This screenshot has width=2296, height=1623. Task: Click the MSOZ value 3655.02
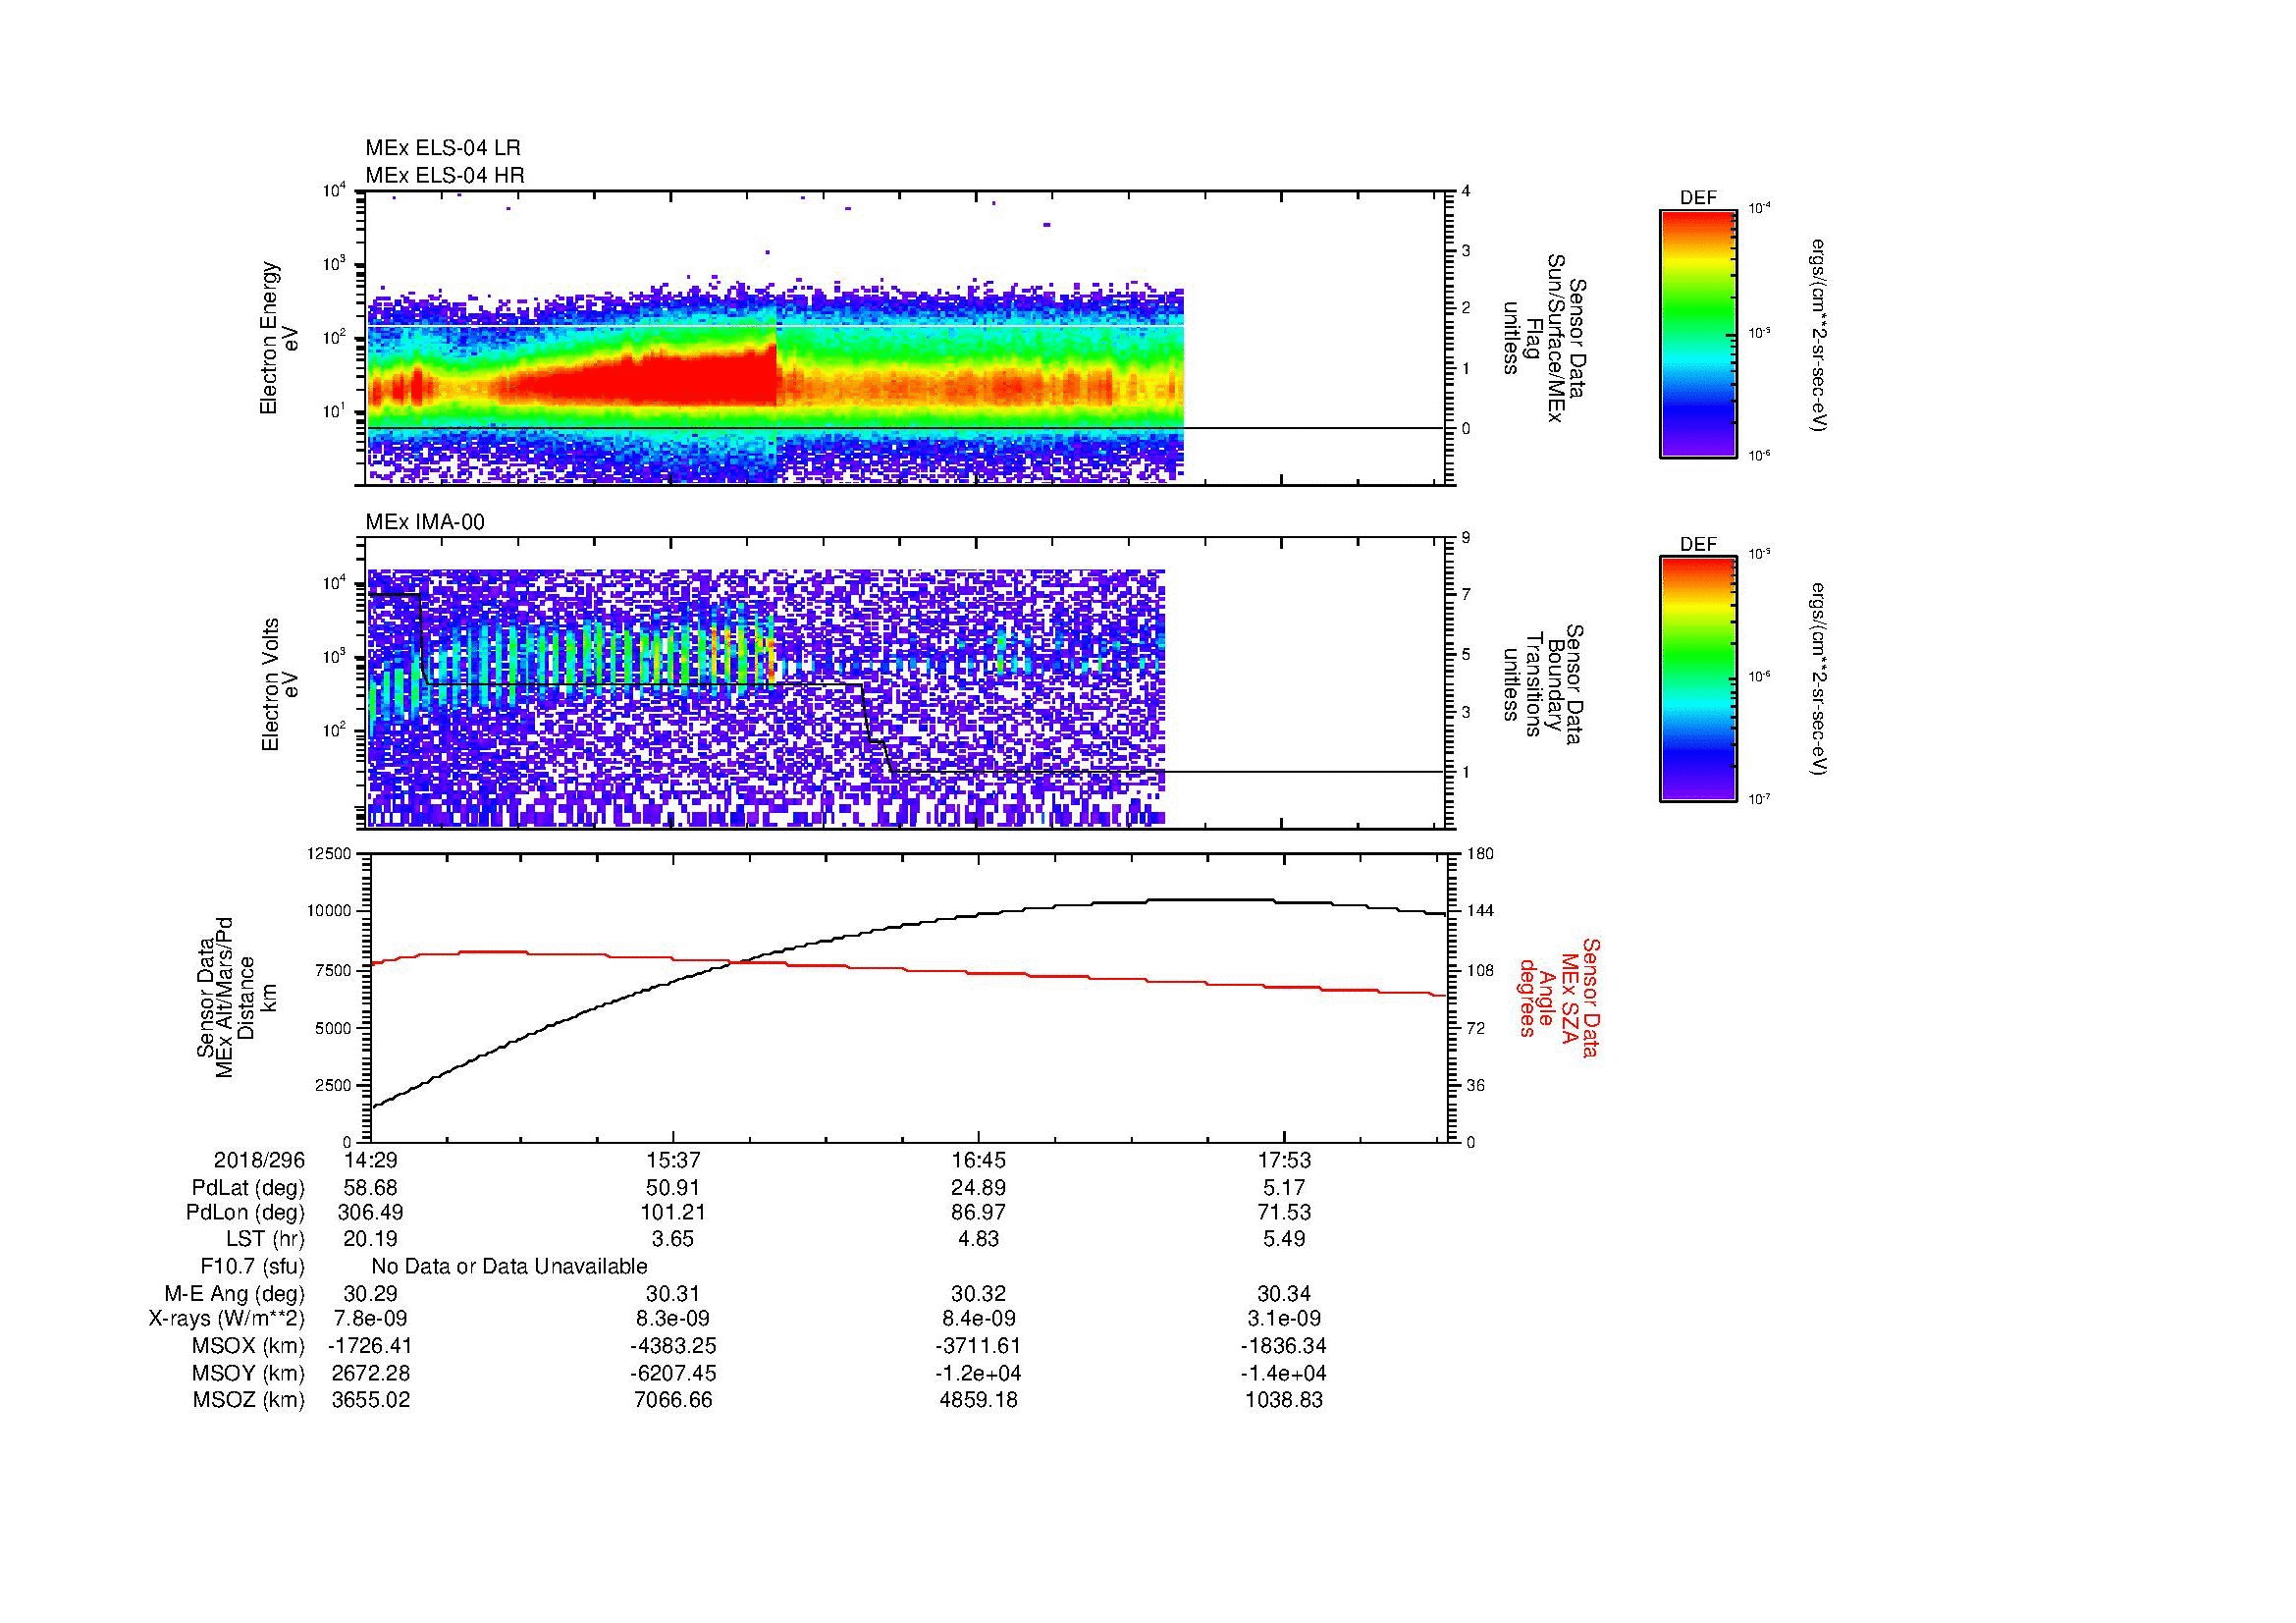point(370,1400)
